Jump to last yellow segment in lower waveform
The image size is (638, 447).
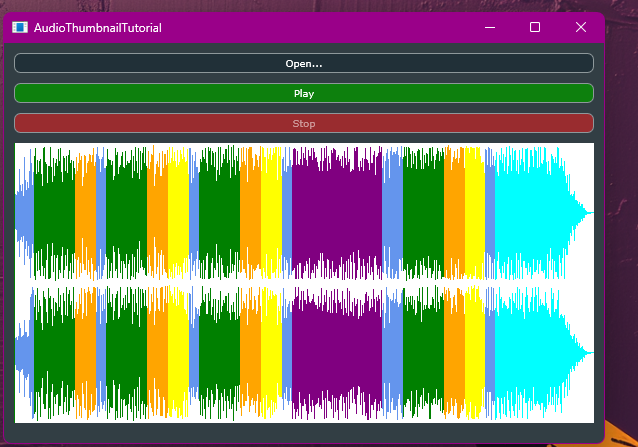point(473,352)
